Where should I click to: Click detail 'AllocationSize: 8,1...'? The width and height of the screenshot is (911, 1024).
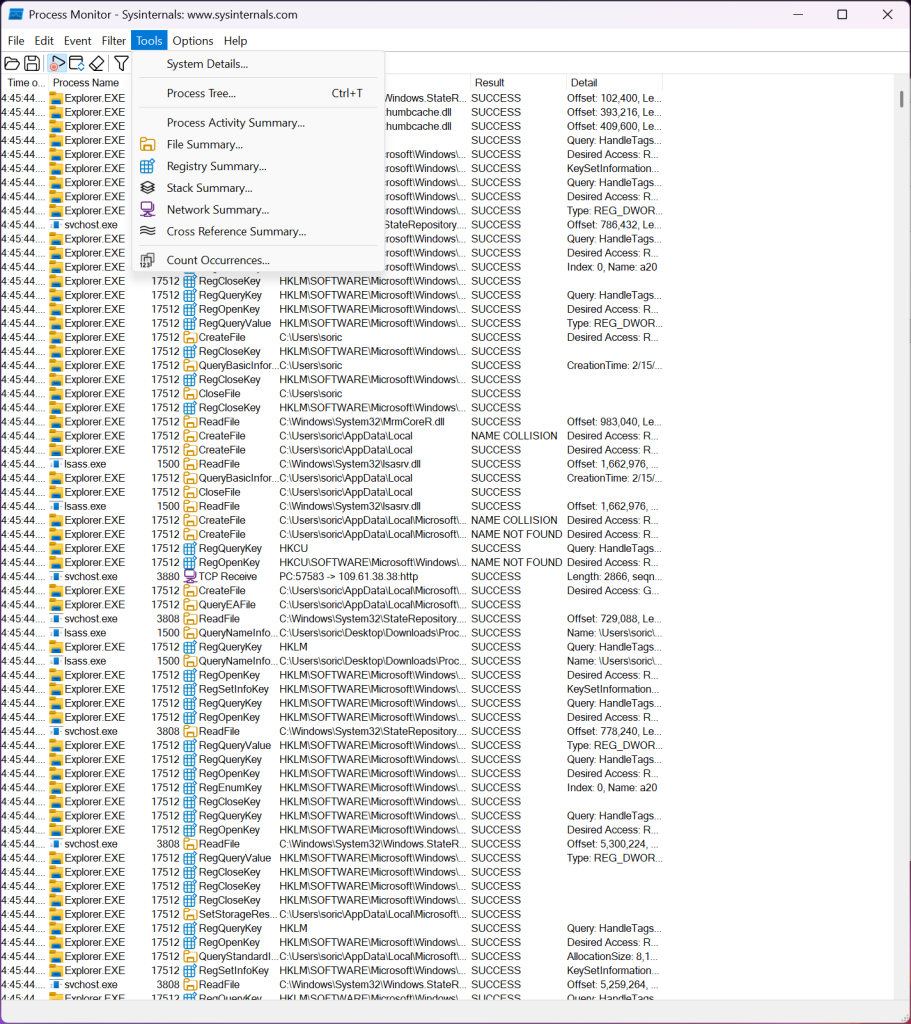tap(612, 956)
